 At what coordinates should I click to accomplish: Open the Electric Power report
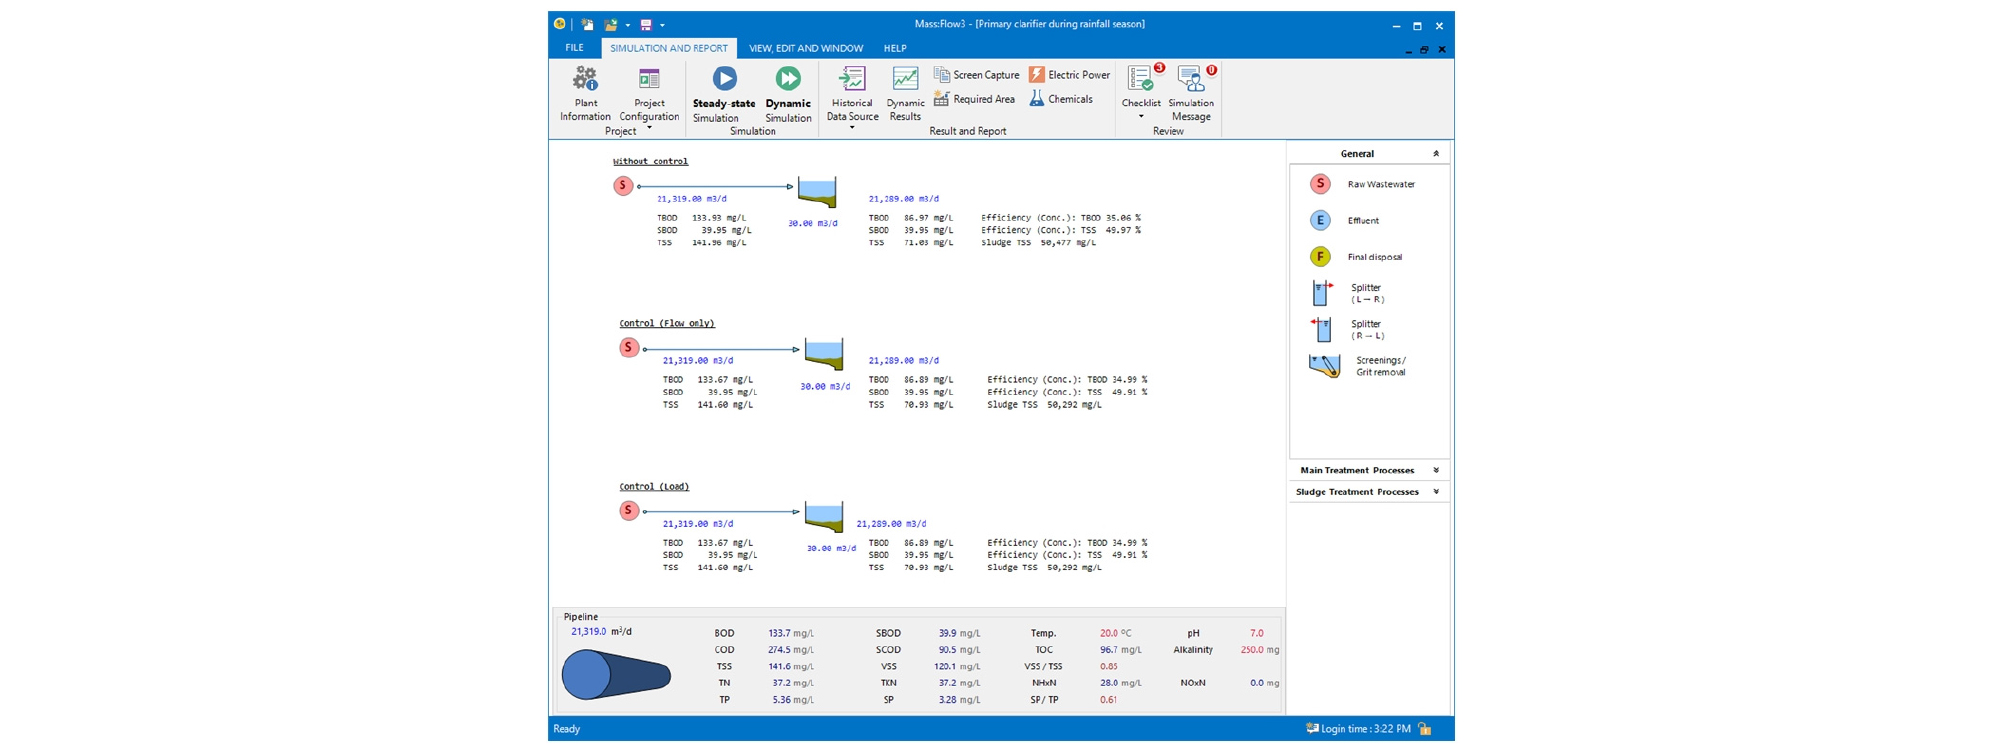click(x=1069, y=75)
